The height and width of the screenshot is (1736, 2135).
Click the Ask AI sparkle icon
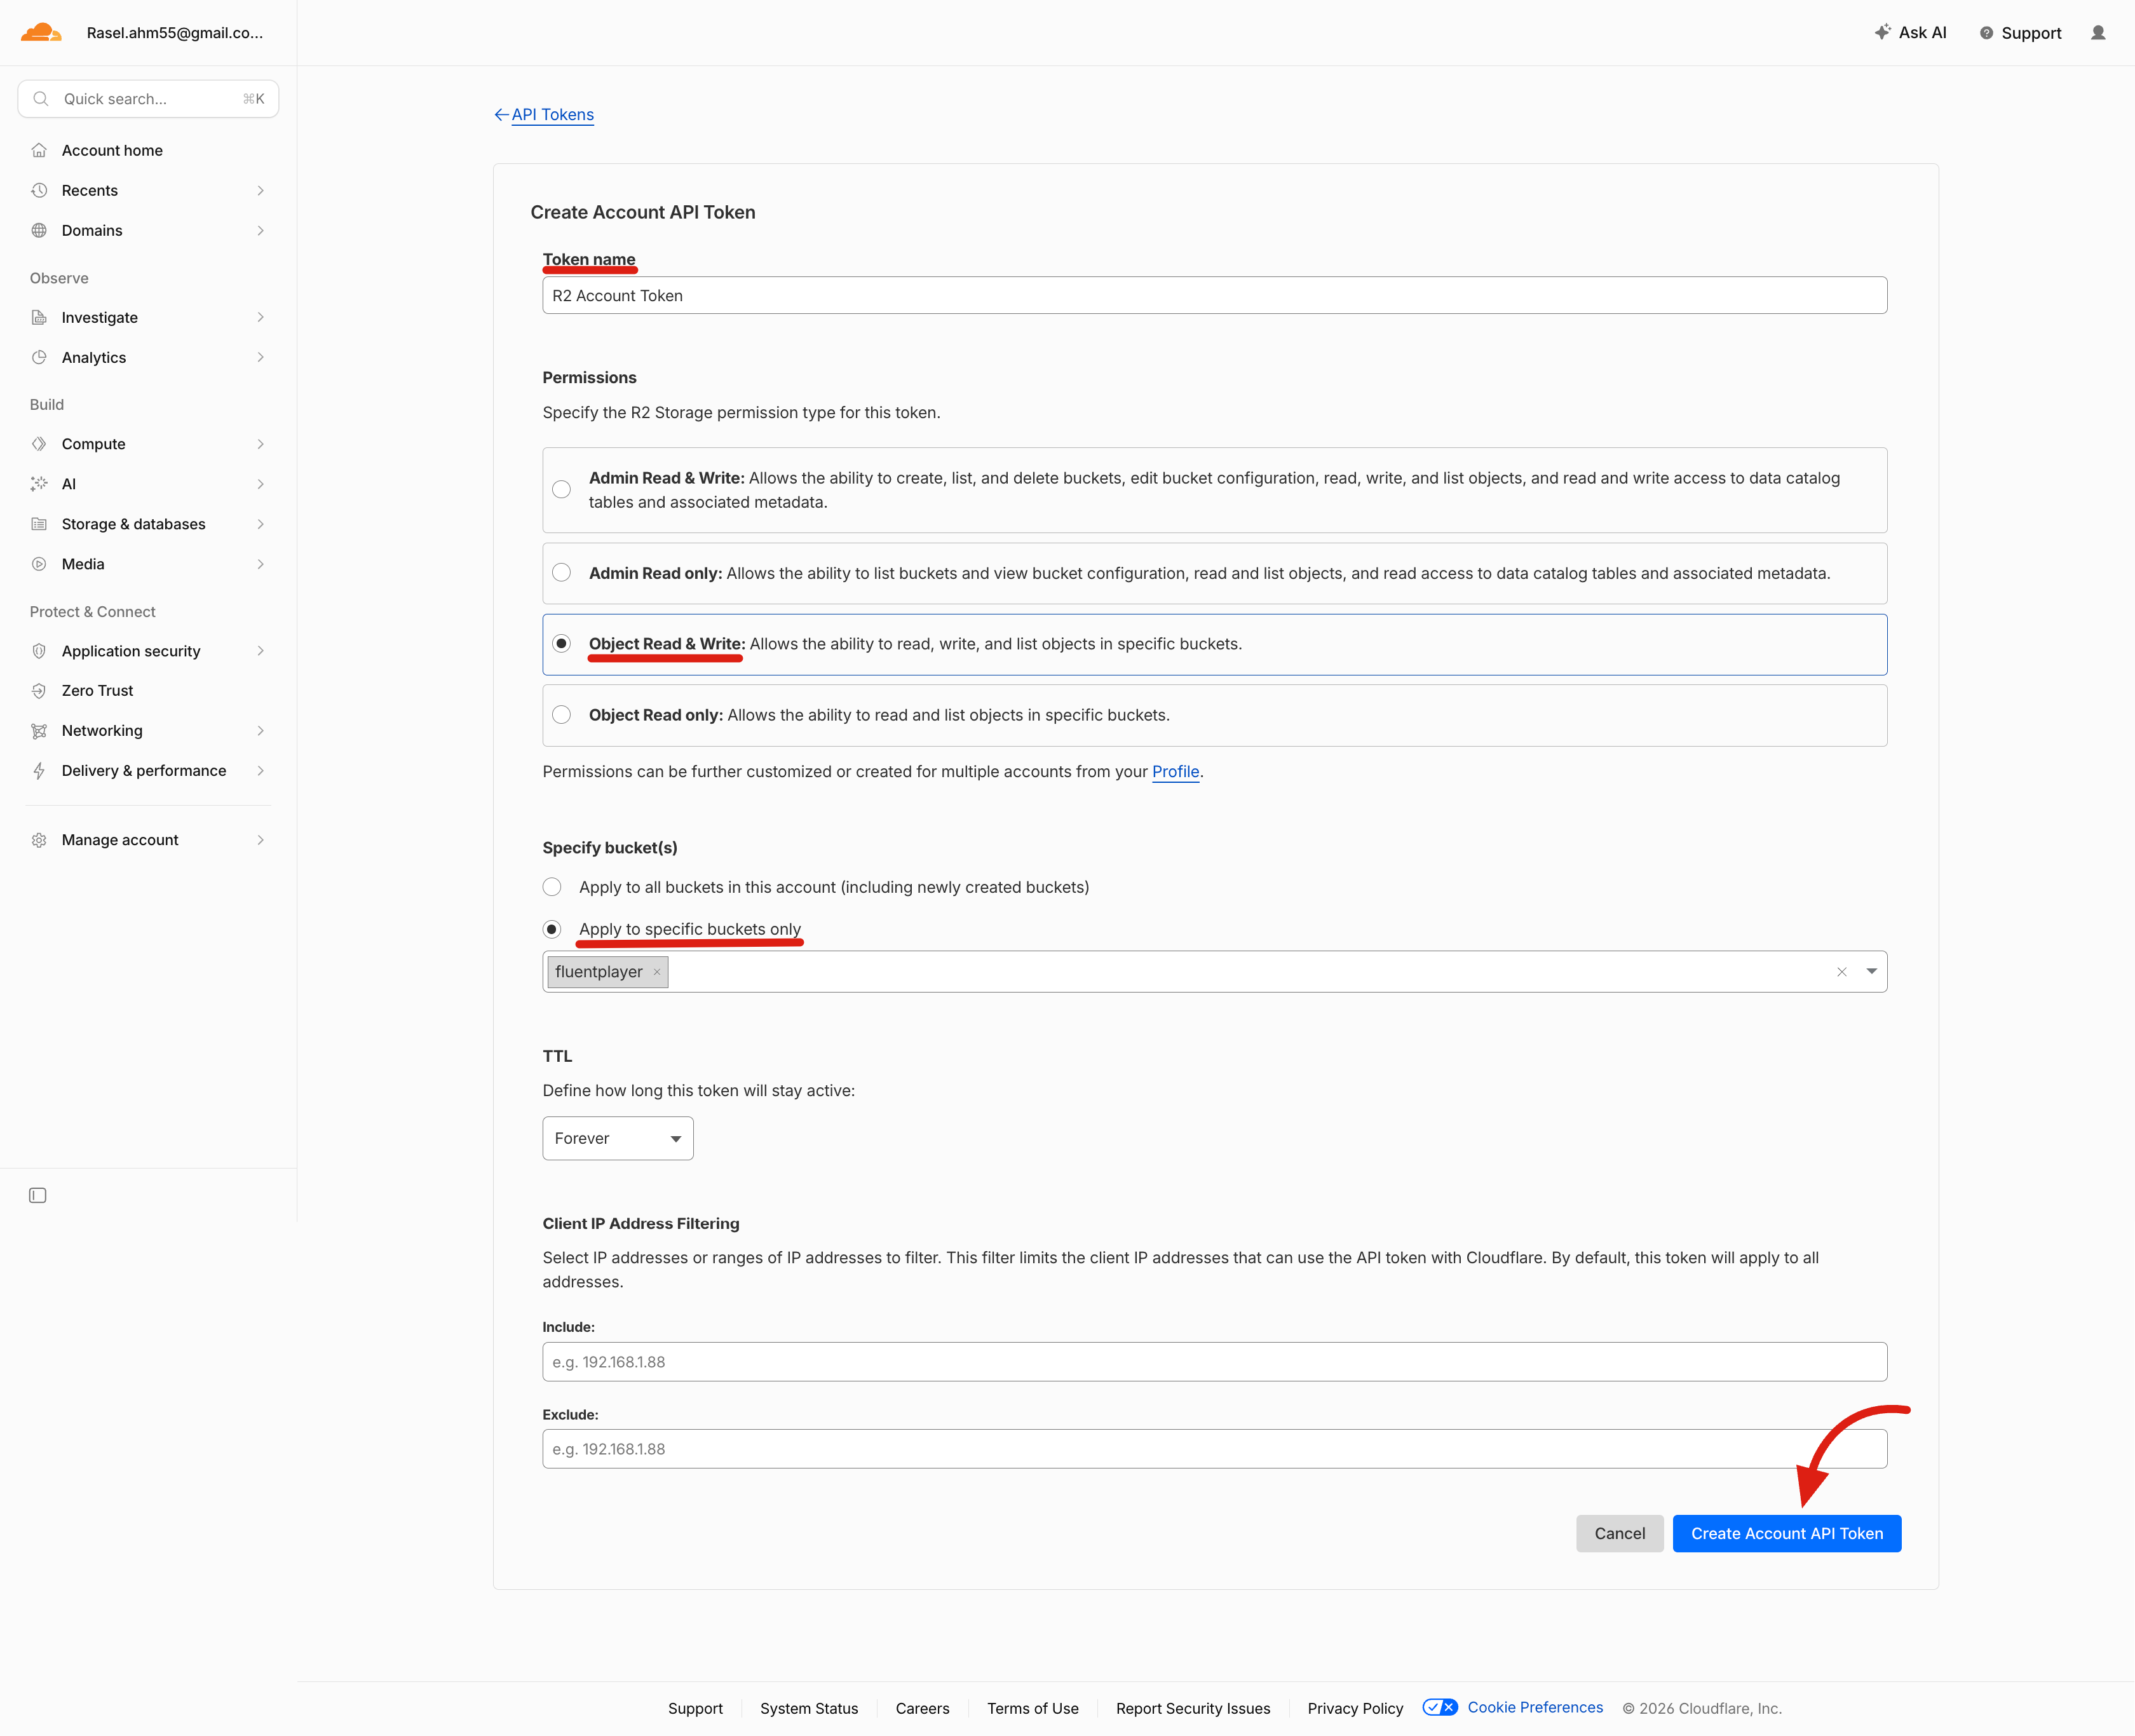pos(1882,32)
